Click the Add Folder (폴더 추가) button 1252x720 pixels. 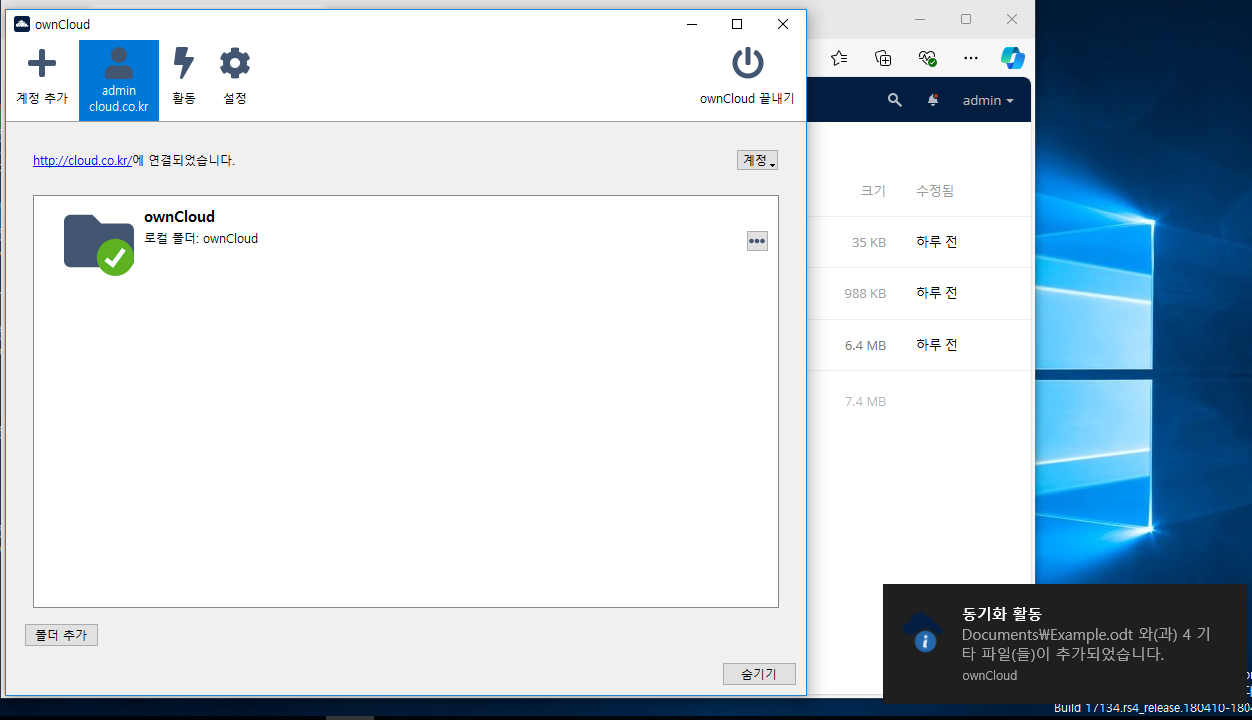tap(61, 635)
